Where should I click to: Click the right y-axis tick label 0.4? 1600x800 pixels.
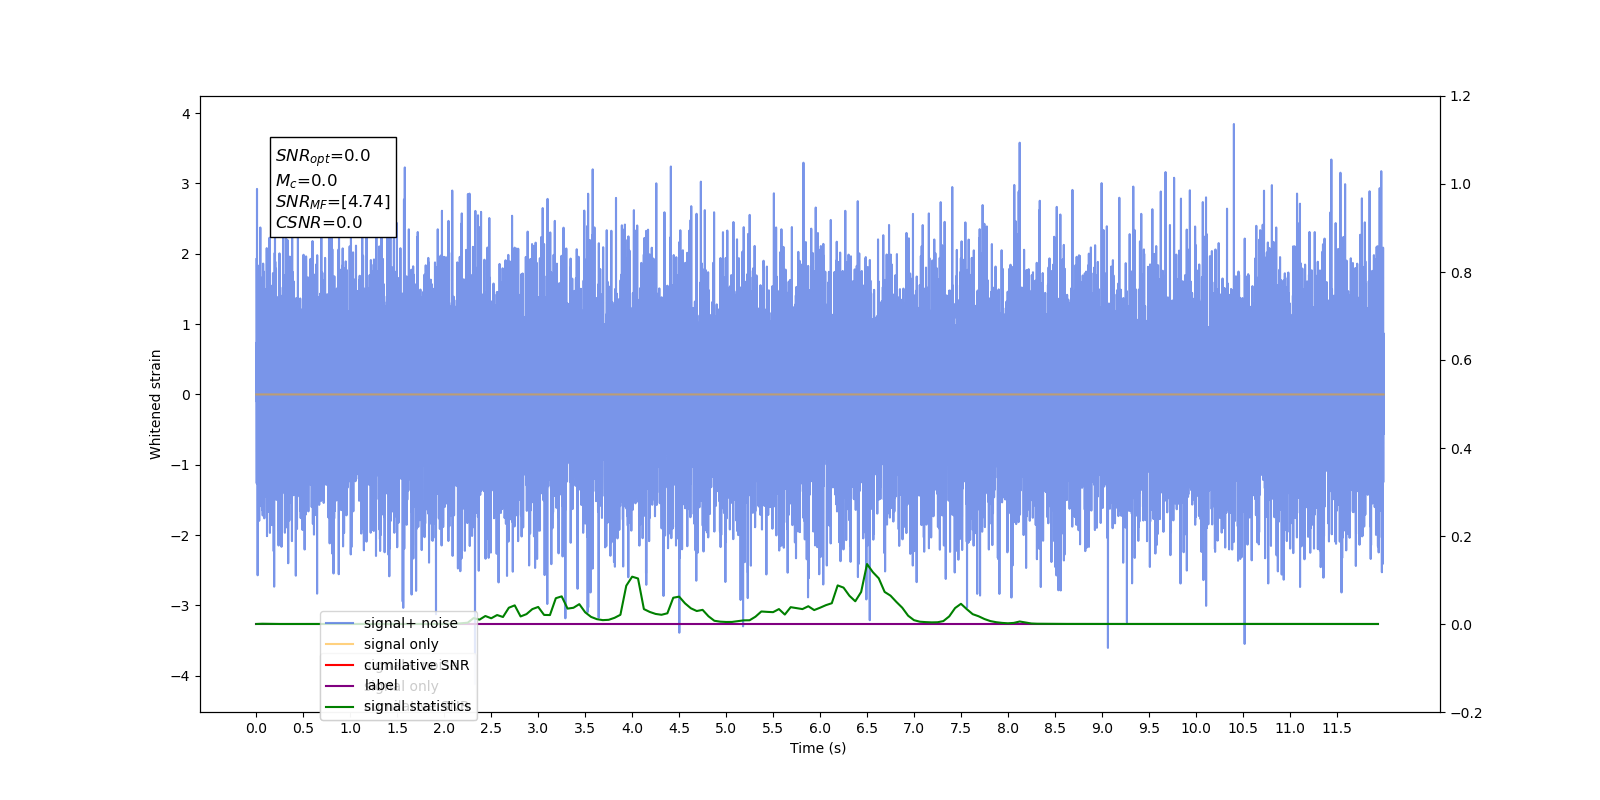click(x=1461, y=449)
